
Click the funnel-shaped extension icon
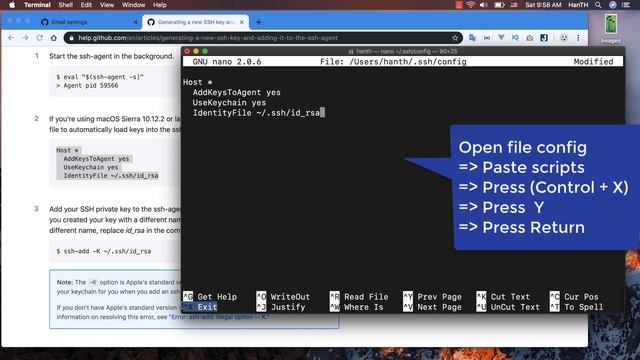pos(501,38)
